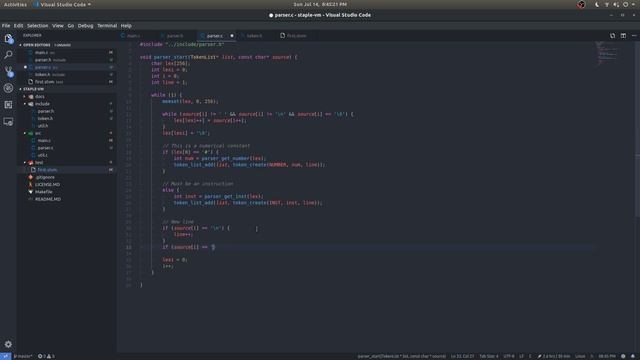The image size is (640, 360).
Task: Open the system power menu in top bar
Action: 625,4
